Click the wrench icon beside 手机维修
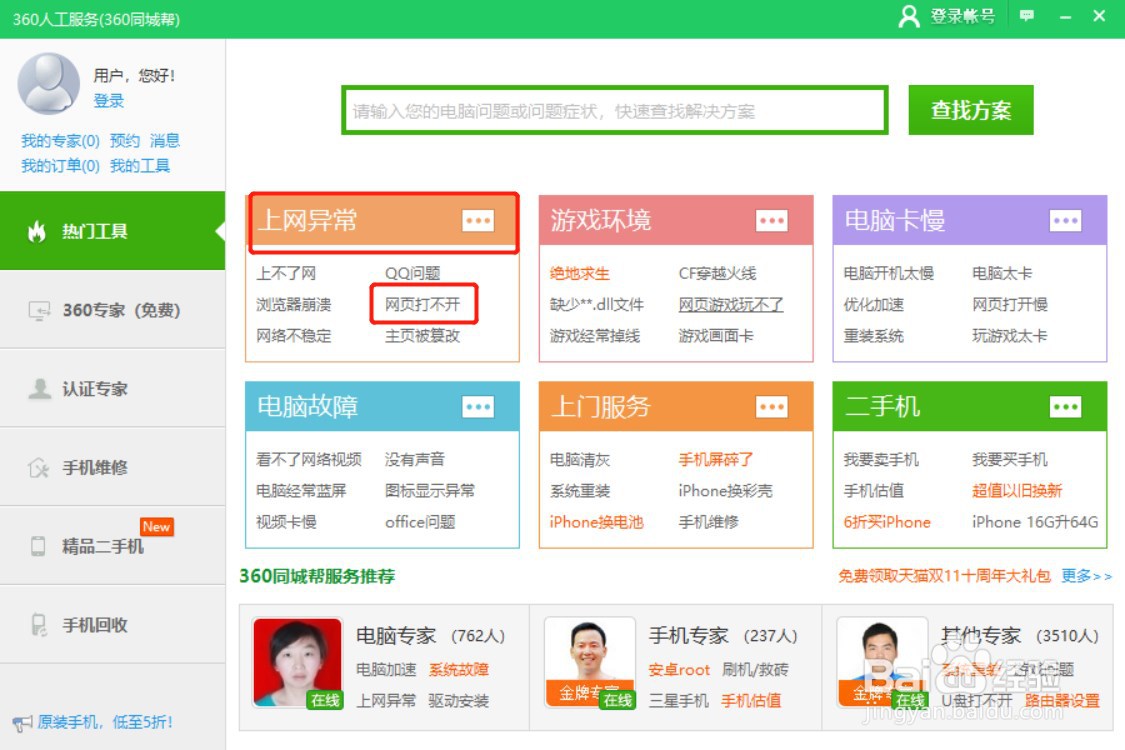Viewport: 1125px width, 750px height. tap(39, 468)
